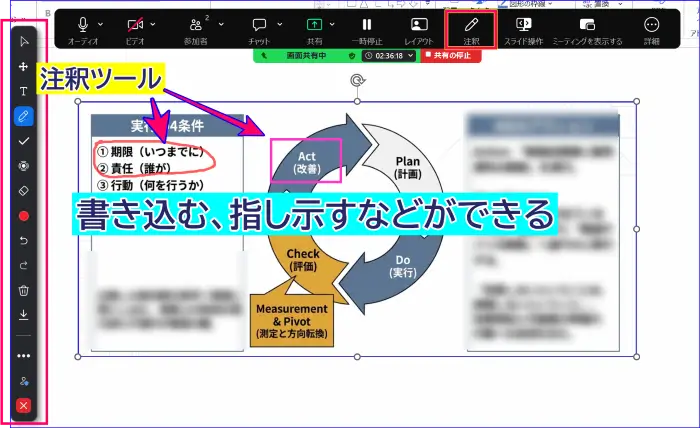Screen dimensions: 700x428
Task: Click the Plan (計画) segment of the cycle
Action: point(408,167)
